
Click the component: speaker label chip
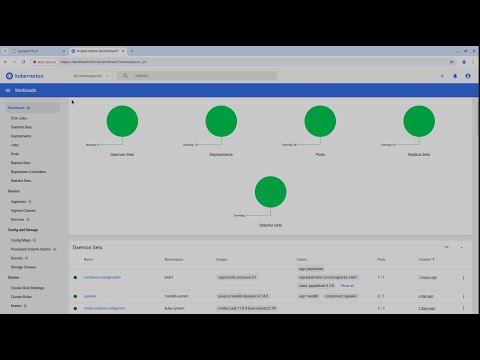(x=341, y=296)
